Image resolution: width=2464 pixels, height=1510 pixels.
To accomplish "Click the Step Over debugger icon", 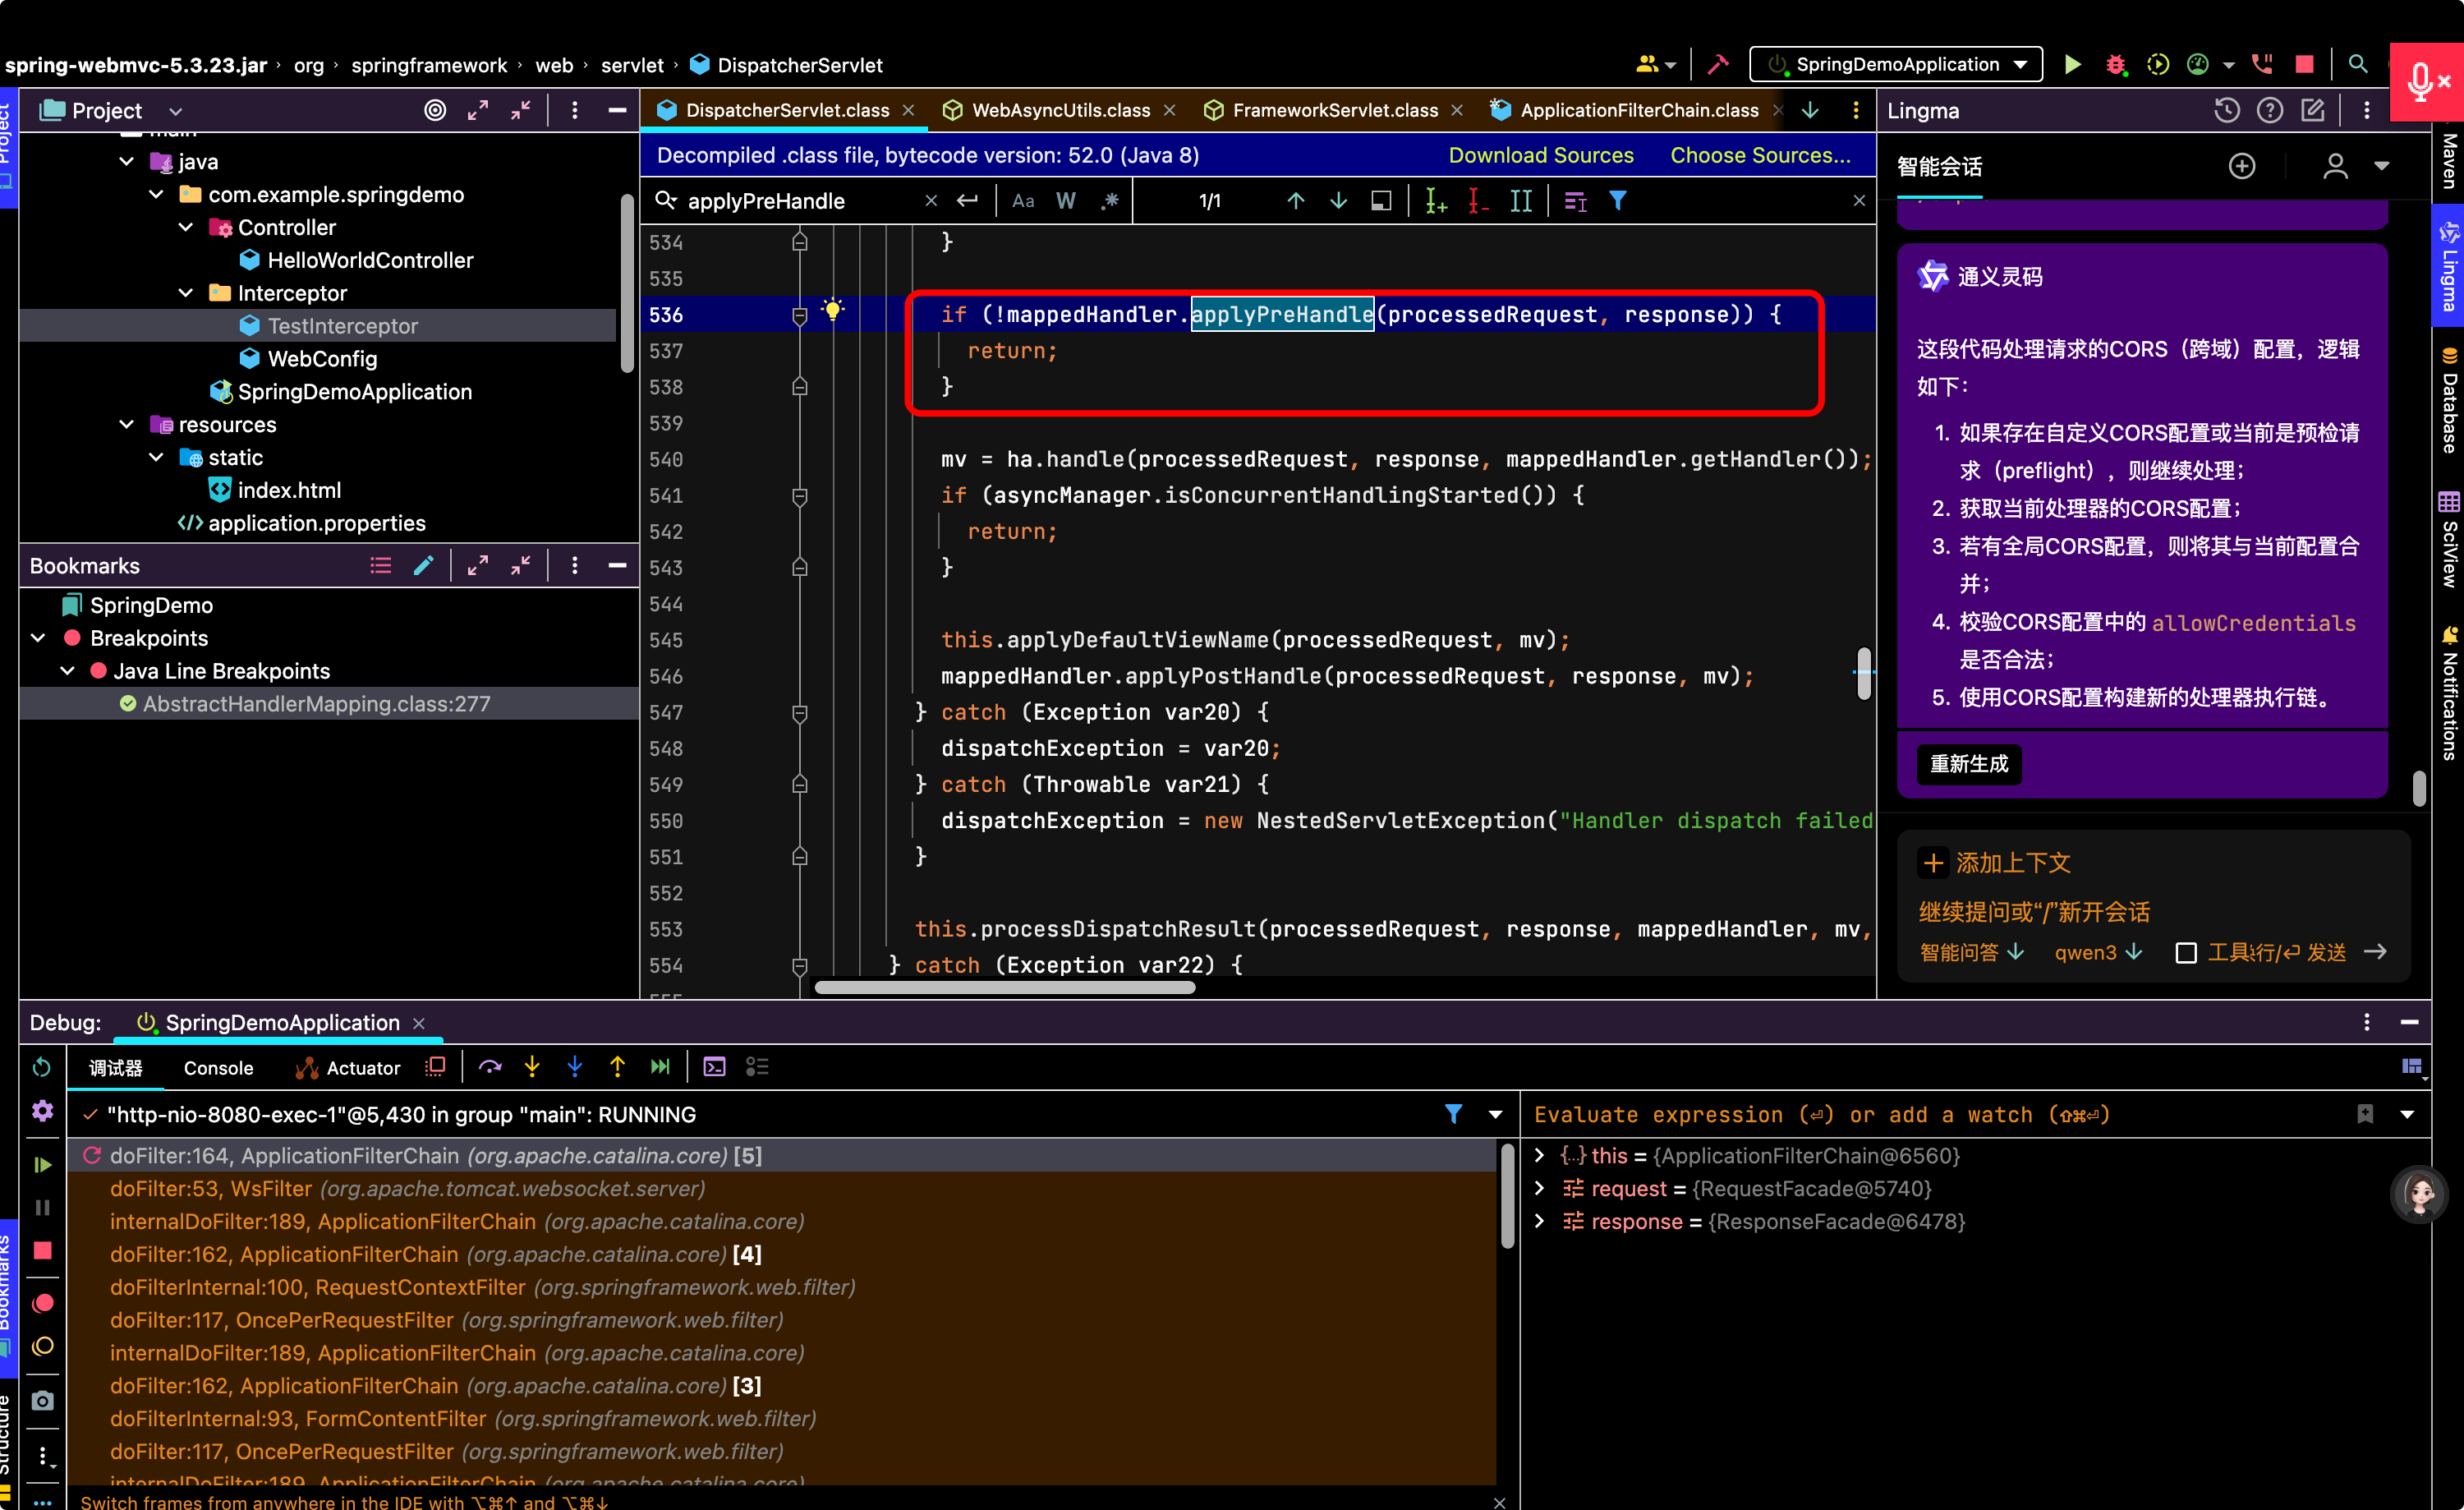I will pos(490,1067).
